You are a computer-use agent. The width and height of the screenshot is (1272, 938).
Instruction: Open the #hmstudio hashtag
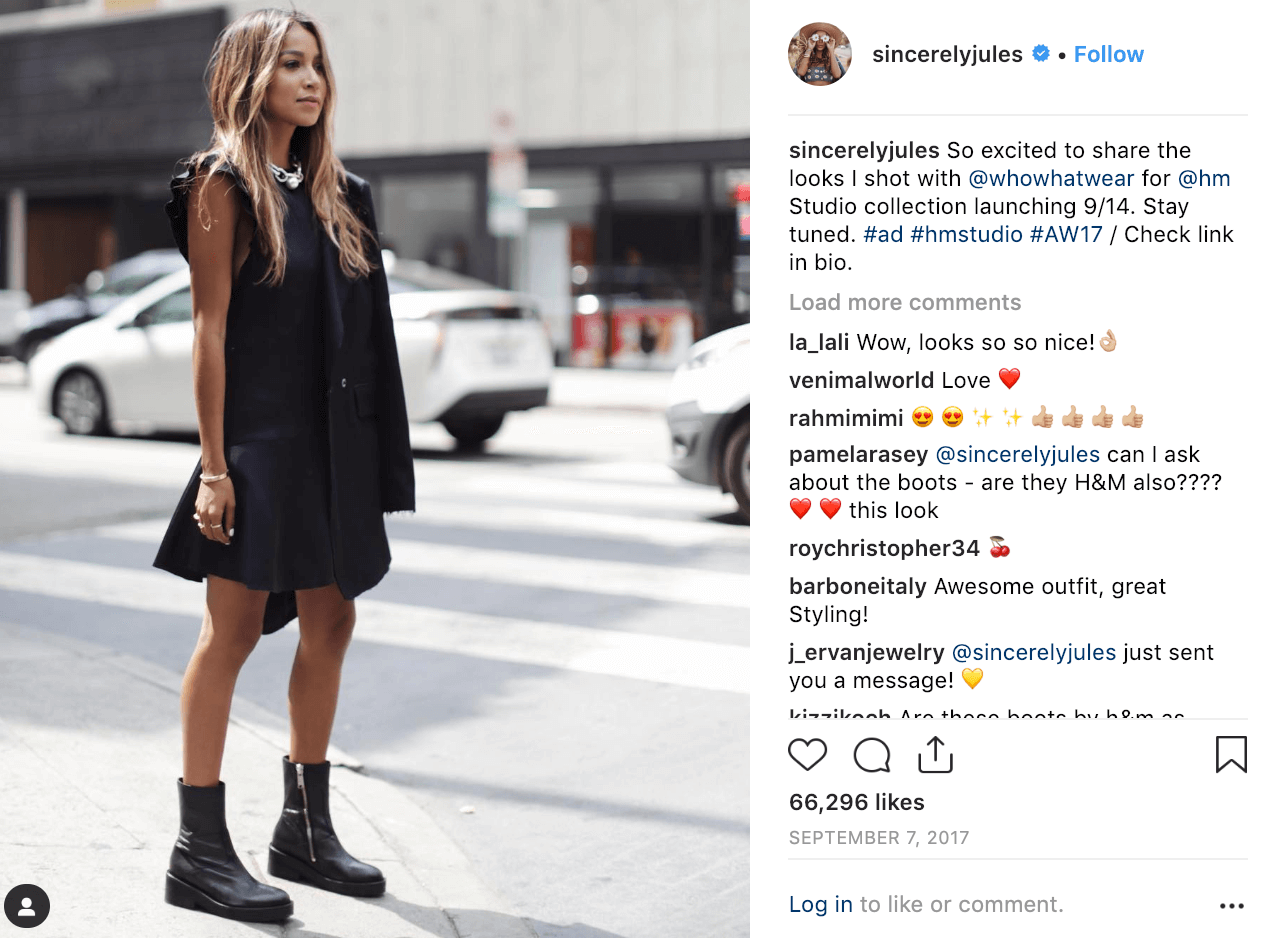pos(966,235)
